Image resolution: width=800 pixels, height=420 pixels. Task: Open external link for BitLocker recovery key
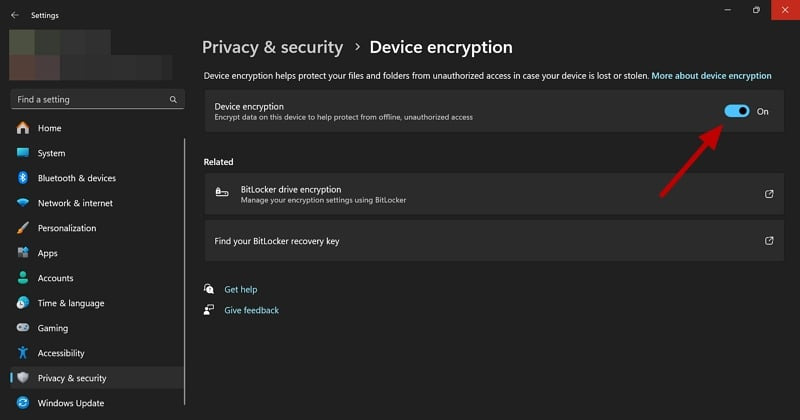769,240
